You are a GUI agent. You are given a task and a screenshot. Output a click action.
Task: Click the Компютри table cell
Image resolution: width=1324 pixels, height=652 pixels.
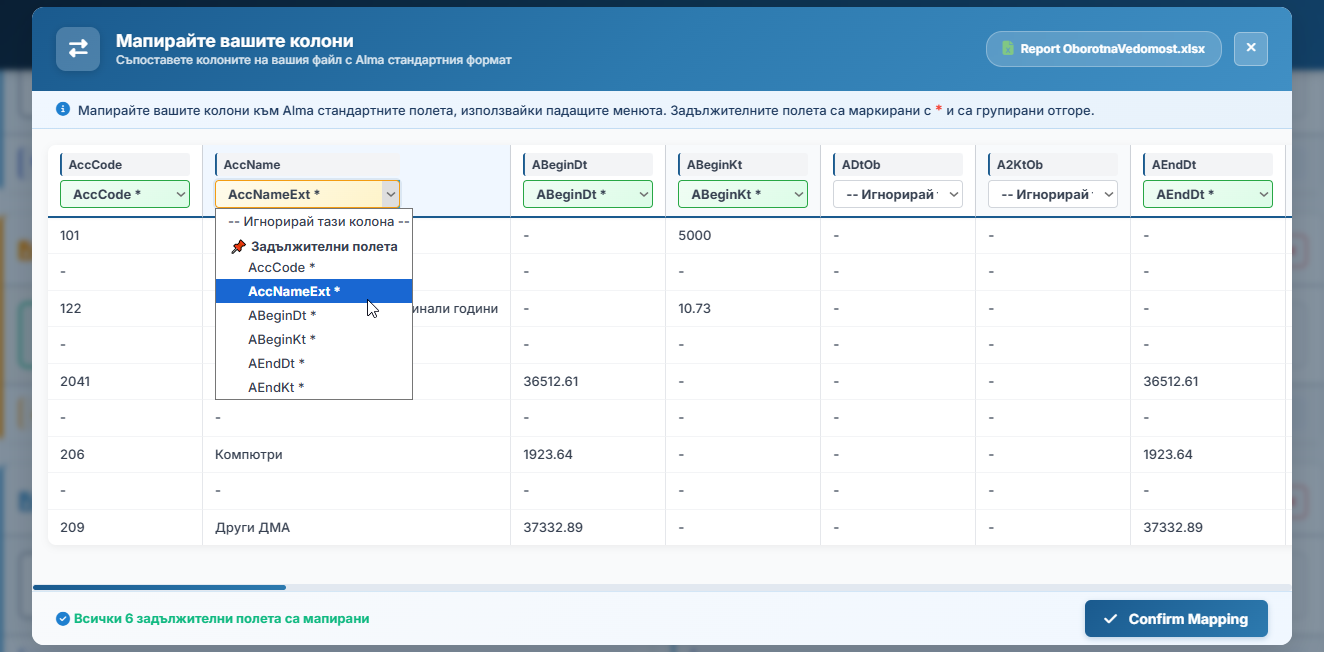pyautogui.click(x=249, y=454)
